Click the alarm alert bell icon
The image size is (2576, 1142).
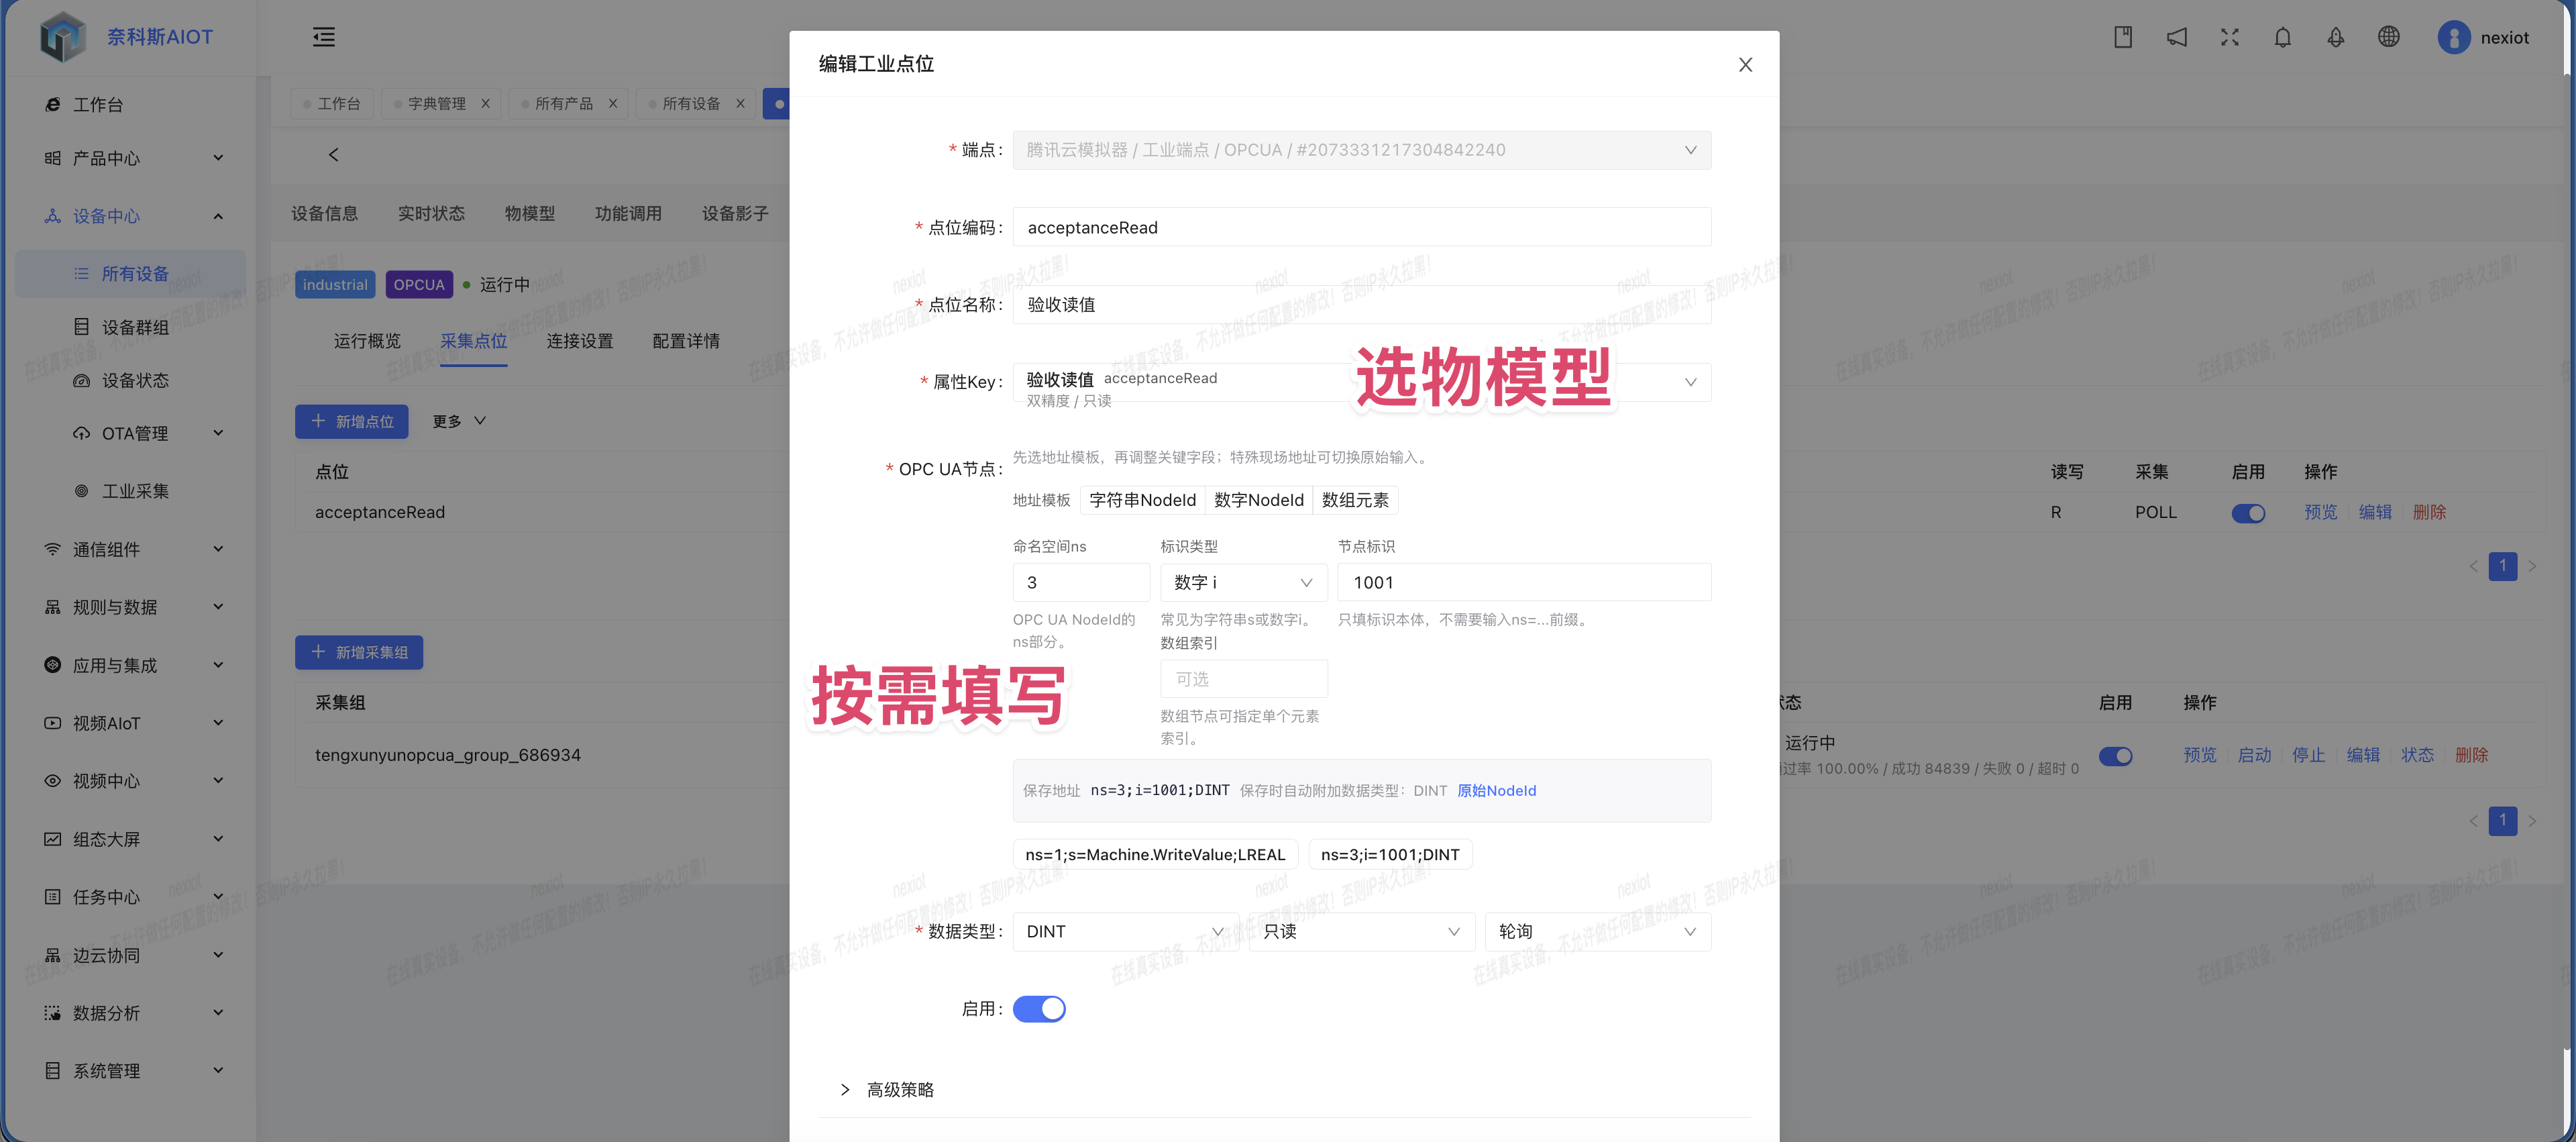click(2336, 37)
